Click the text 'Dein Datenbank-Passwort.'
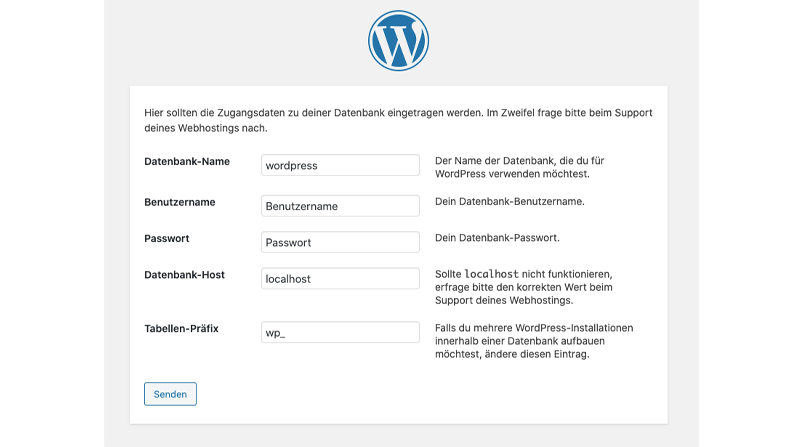This screenshot has height=447, width=795. pyautogui.click(x=497, y=238)
